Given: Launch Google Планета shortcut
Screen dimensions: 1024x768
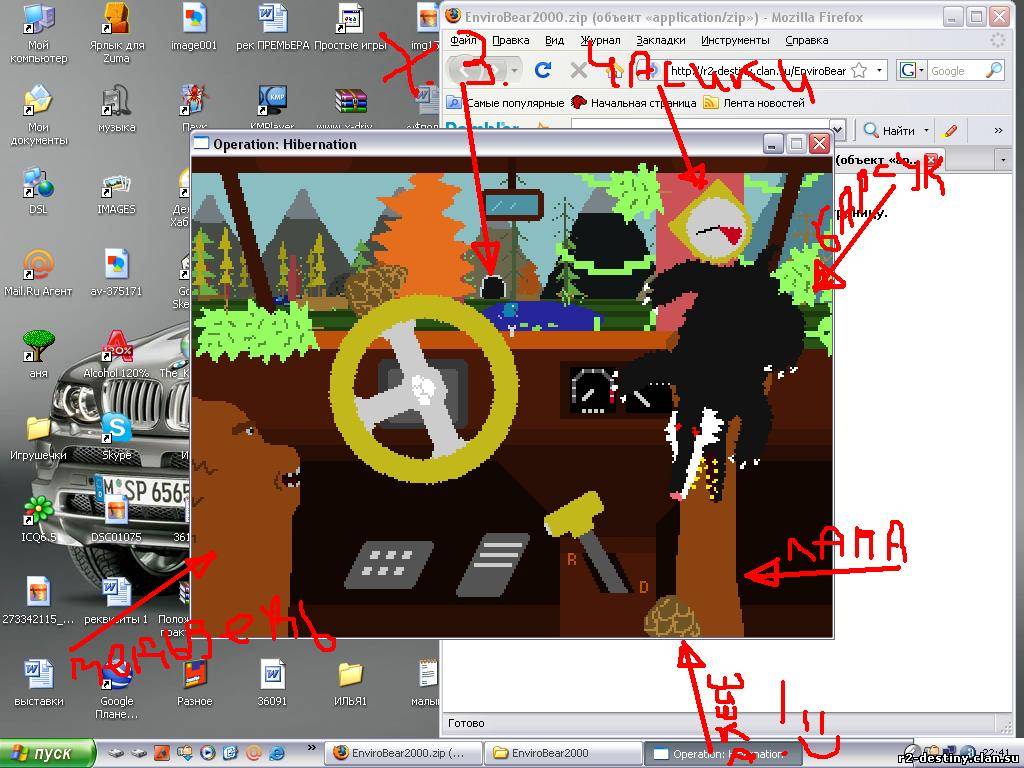Looking at the screenshot, I should click(116, 690).
